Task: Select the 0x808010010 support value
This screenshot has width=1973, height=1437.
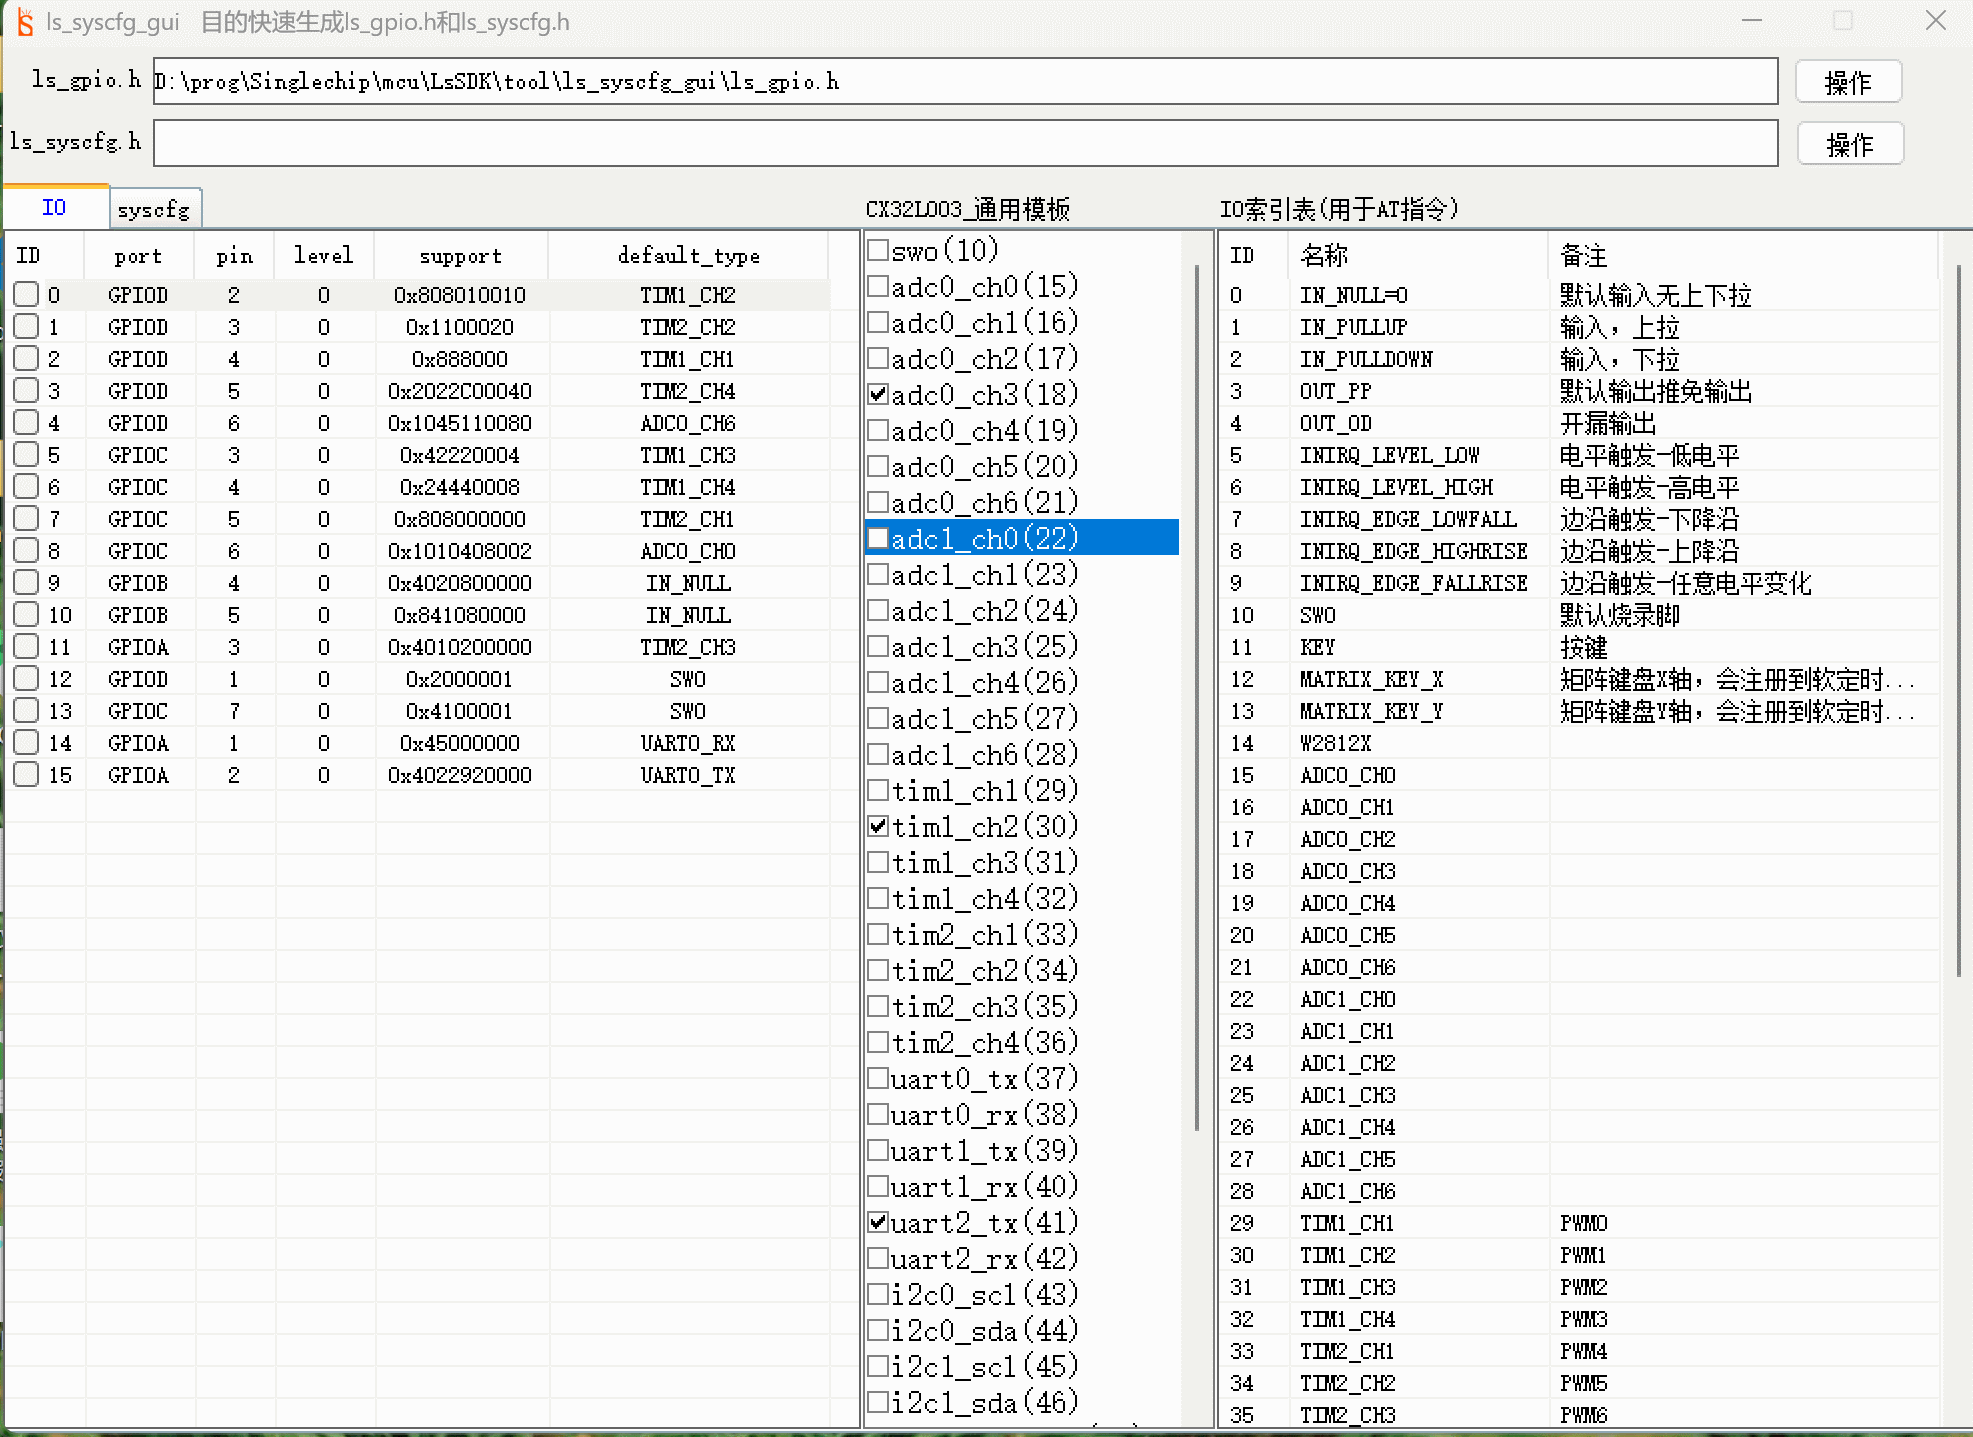Action: [460, 295]
